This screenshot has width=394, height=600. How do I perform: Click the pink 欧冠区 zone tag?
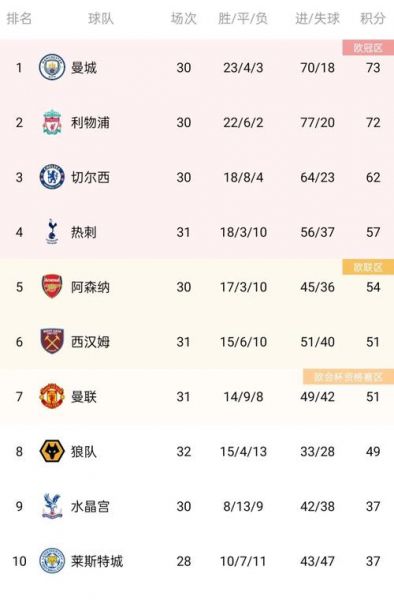coord(368,48)
